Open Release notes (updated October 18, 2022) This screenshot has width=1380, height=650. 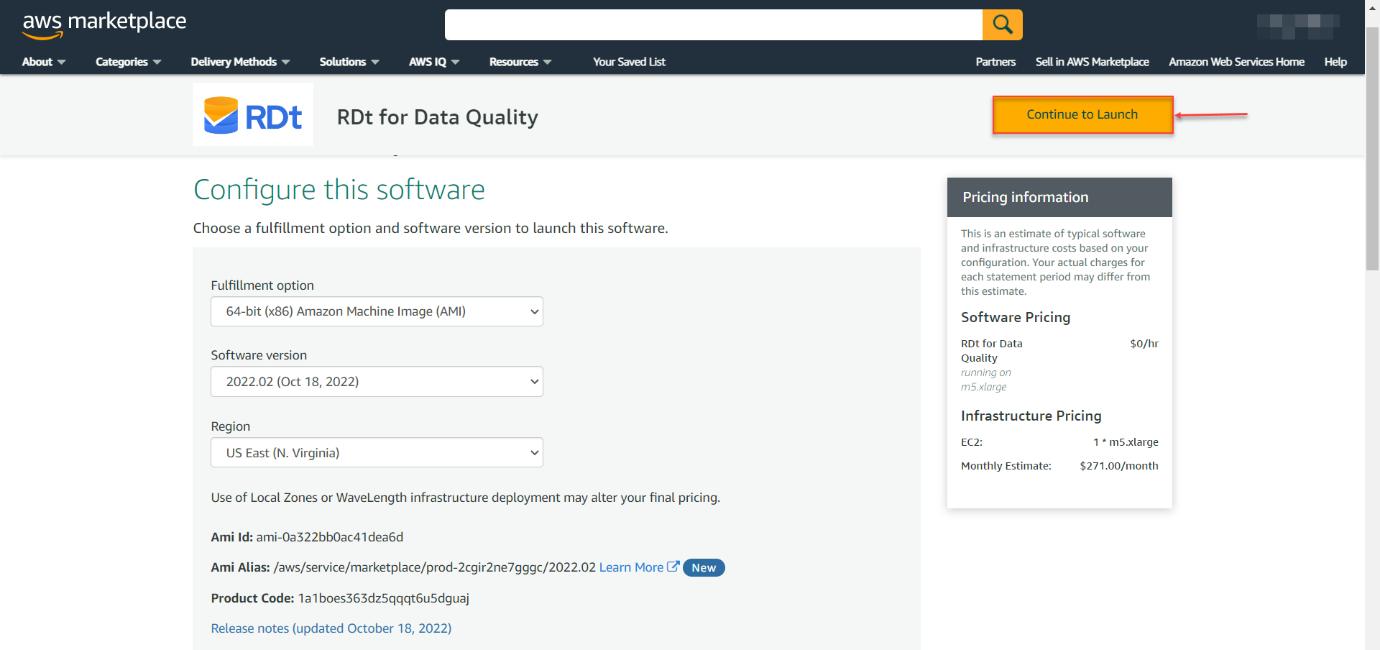331,628
